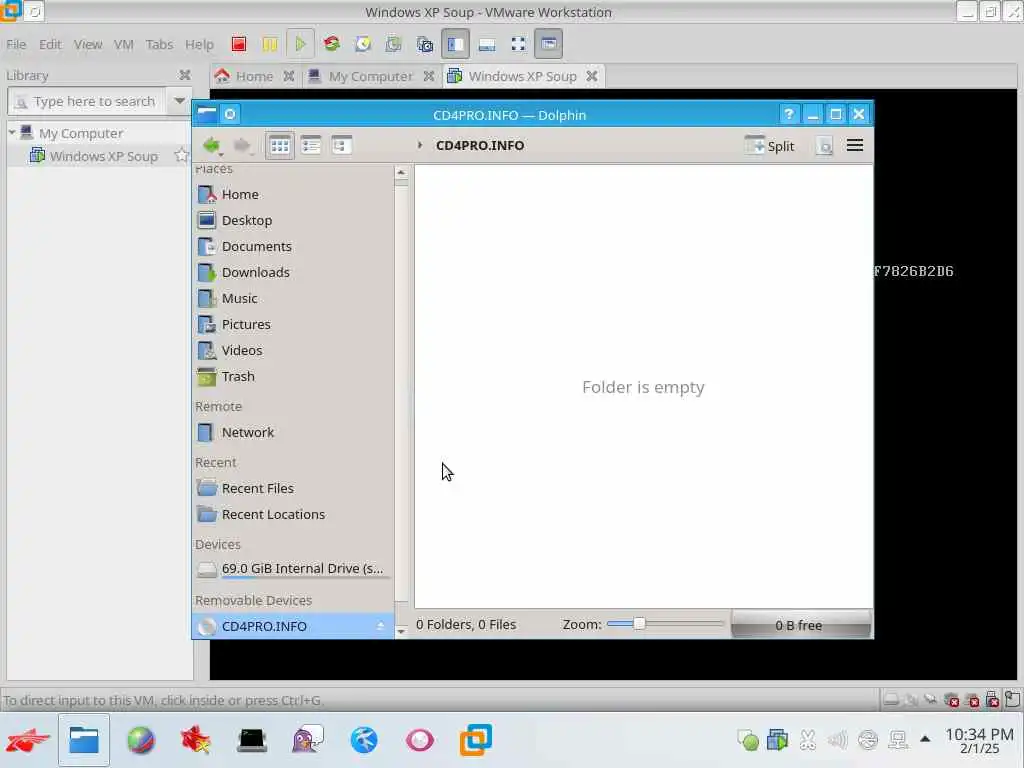Click the VMware Workstation taskbar icon
The height and width of the screenshot is (768, 1024).
coord(475,740)
